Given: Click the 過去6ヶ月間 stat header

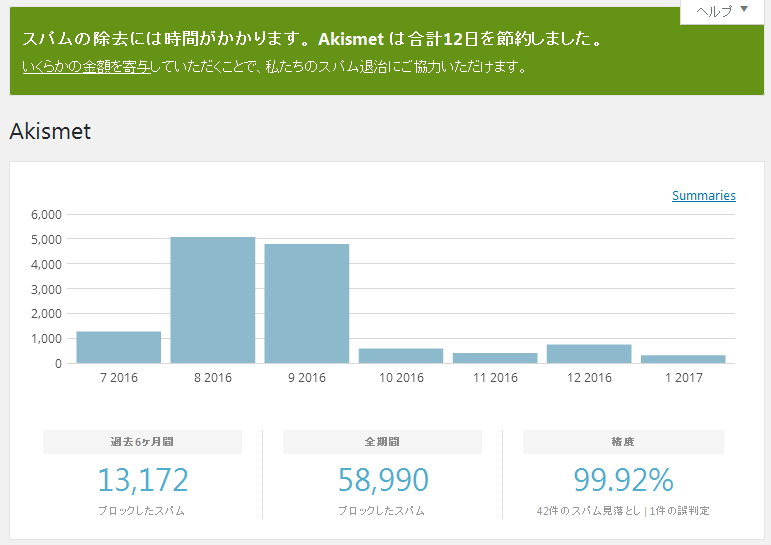Looking at the screenshot, I should [143, 442].
